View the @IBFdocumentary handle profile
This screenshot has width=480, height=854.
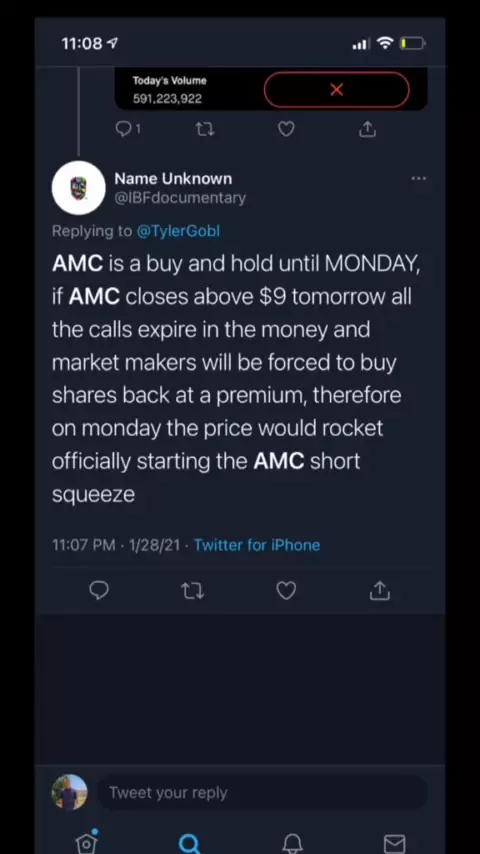tap(180, 198)
